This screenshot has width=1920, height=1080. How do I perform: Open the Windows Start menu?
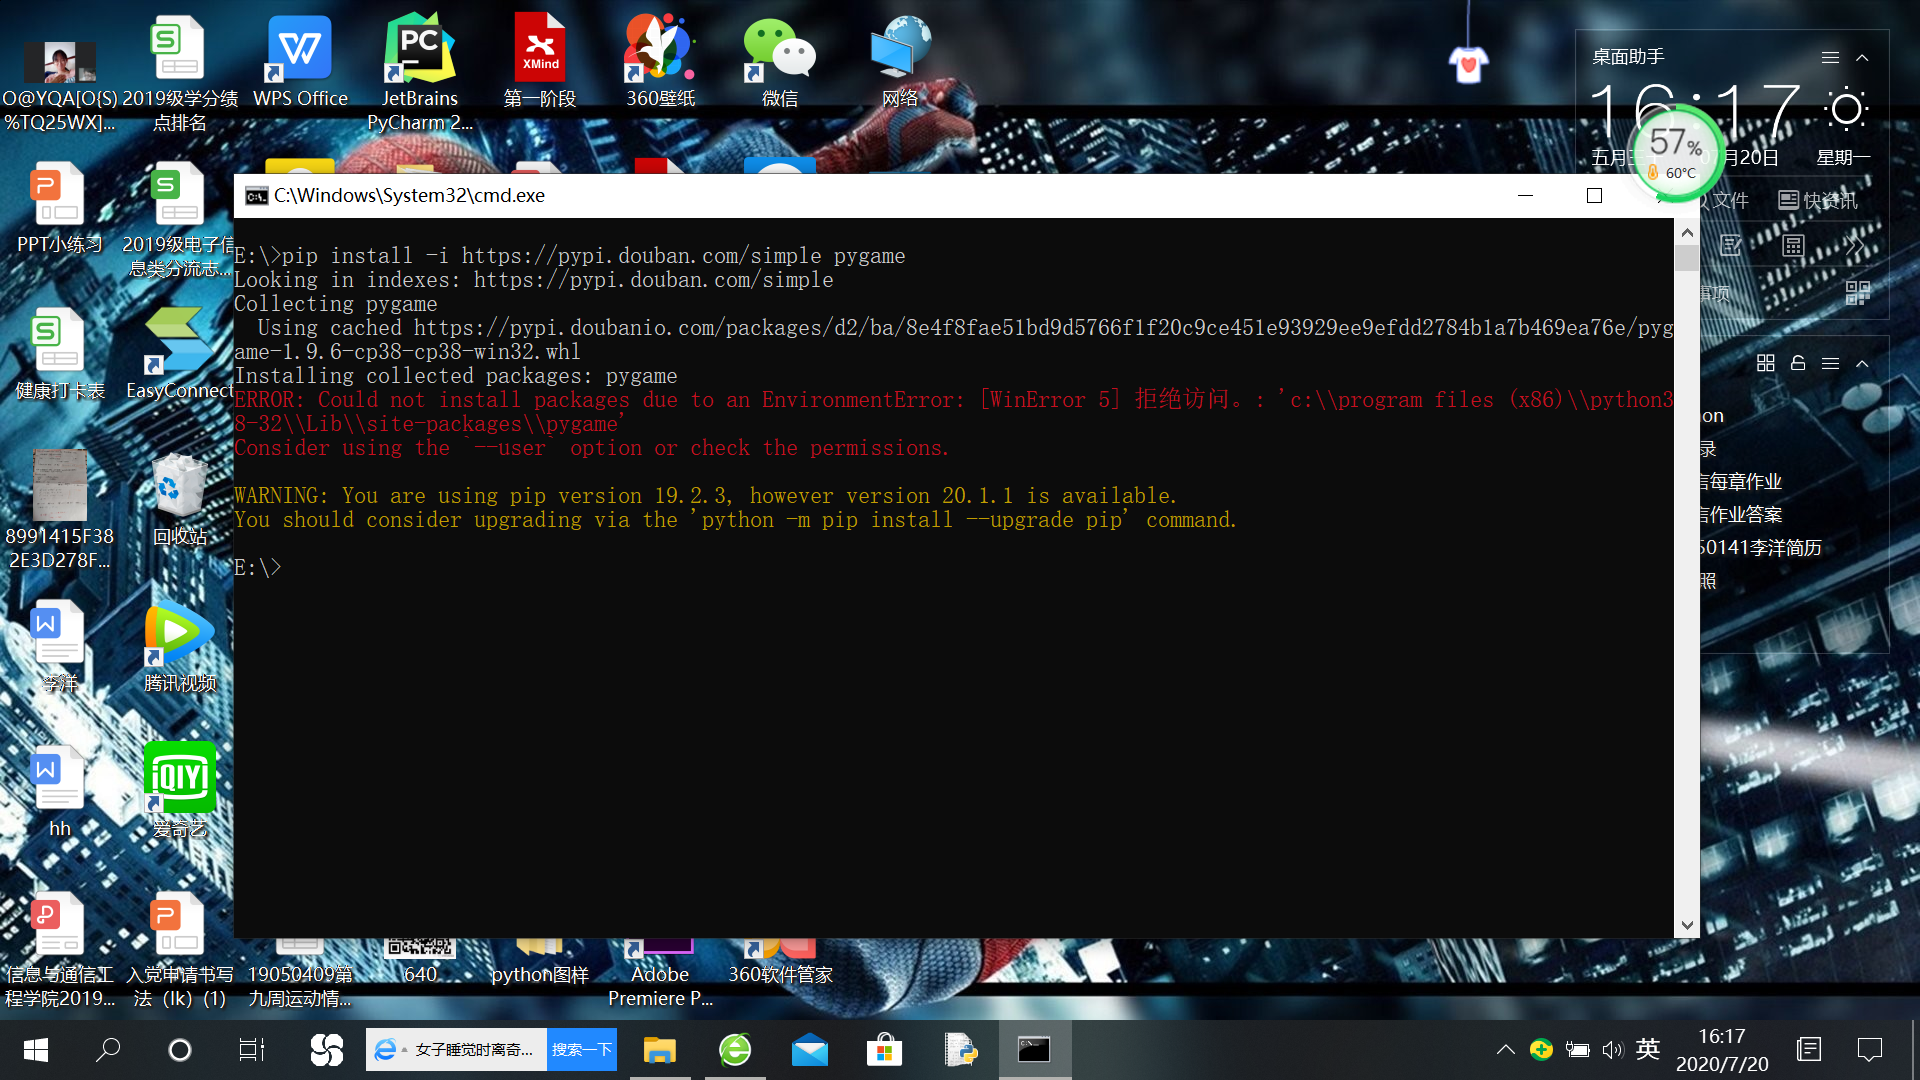point(36,1050)
